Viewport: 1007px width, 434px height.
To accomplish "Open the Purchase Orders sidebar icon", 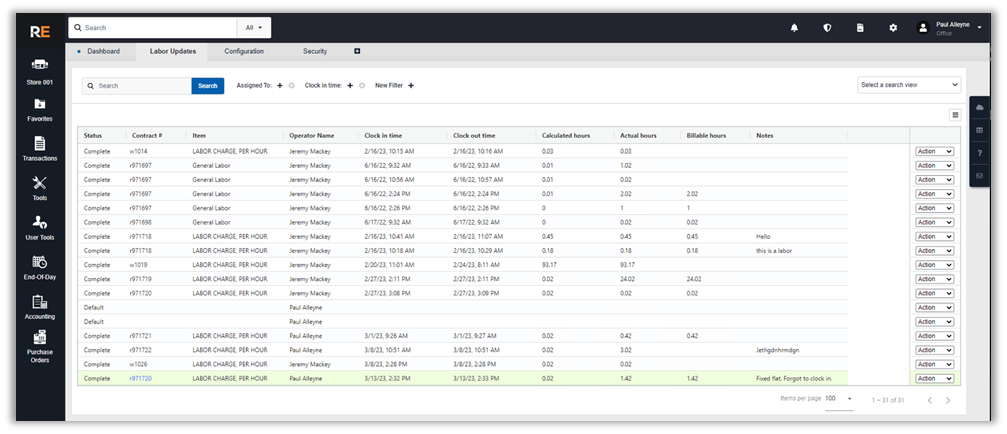I will [40, 338].
